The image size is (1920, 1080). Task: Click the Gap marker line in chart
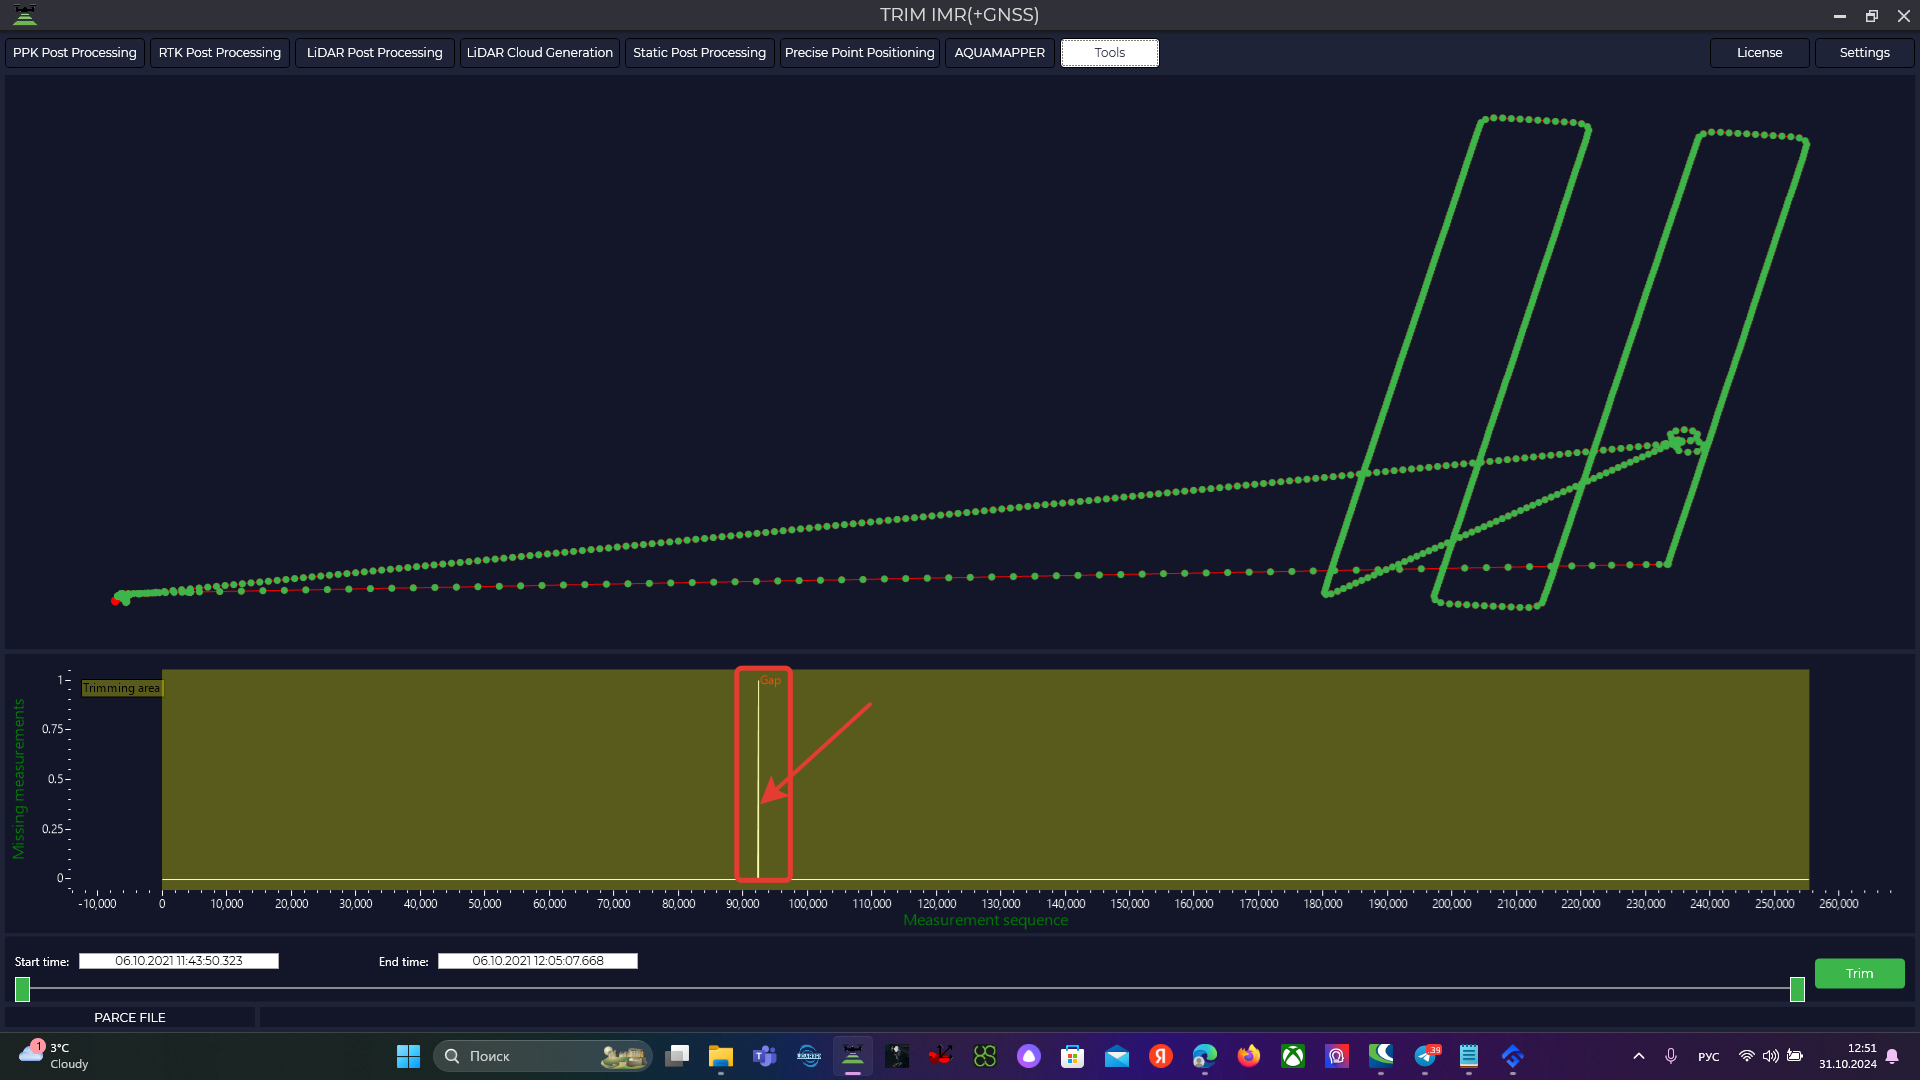(x=758, y=780)
